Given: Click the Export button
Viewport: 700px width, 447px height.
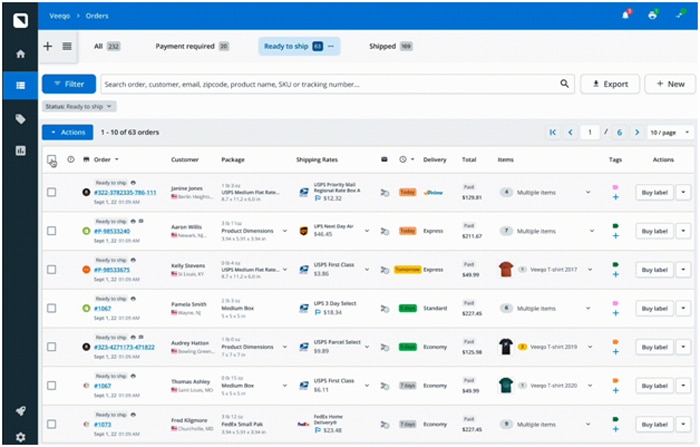Looking at the screenshot, I should click(610, 84).
